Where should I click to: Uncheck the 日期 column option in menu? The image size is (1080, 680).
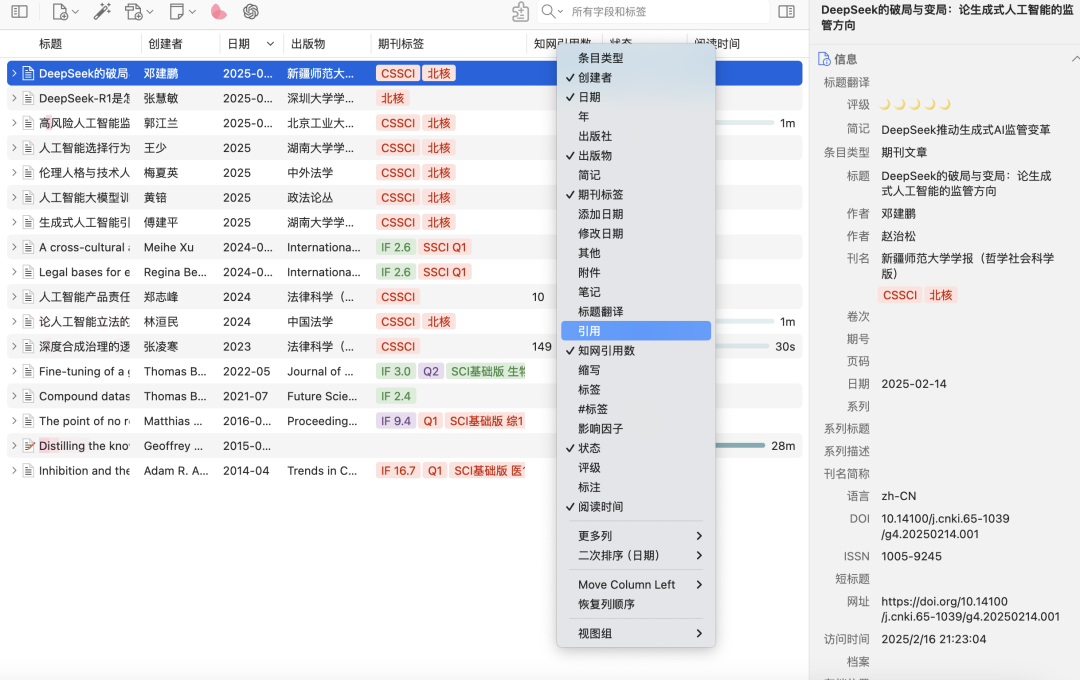click(636, 97)
